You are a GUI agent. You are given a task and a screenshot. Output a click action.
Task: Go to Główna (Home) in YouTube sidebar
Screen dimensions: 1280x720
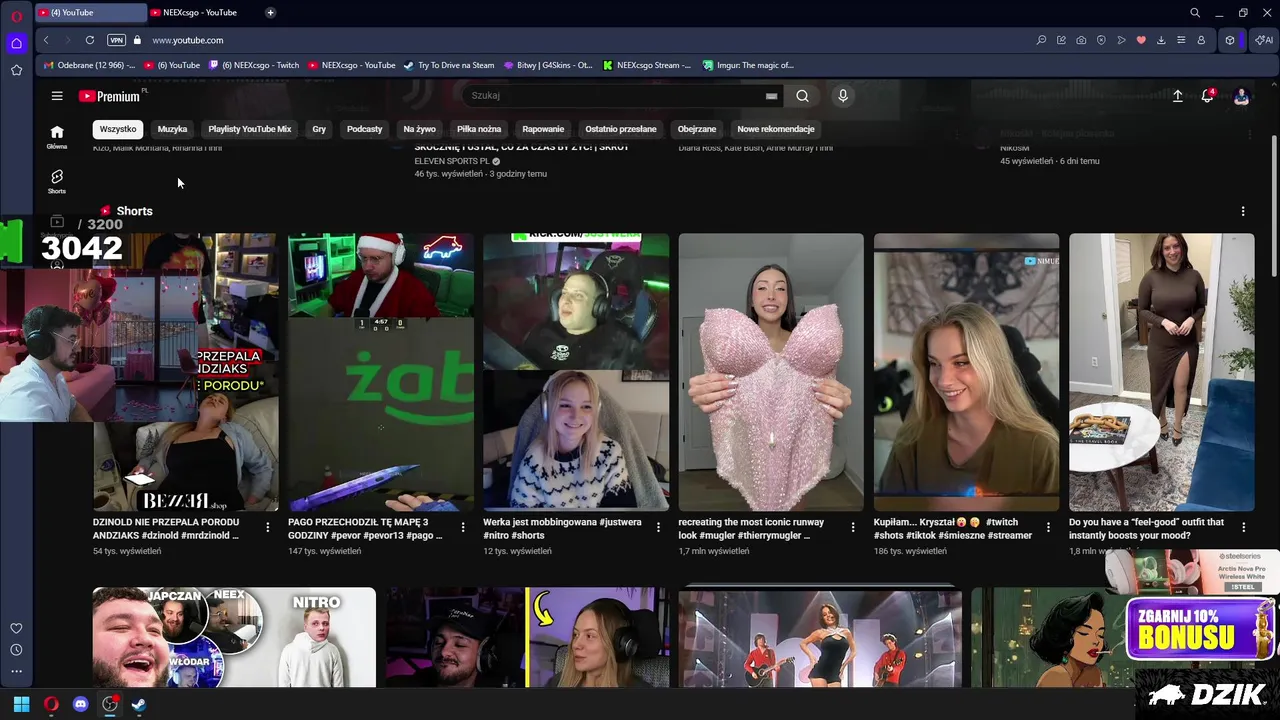[x=57, y=137]
